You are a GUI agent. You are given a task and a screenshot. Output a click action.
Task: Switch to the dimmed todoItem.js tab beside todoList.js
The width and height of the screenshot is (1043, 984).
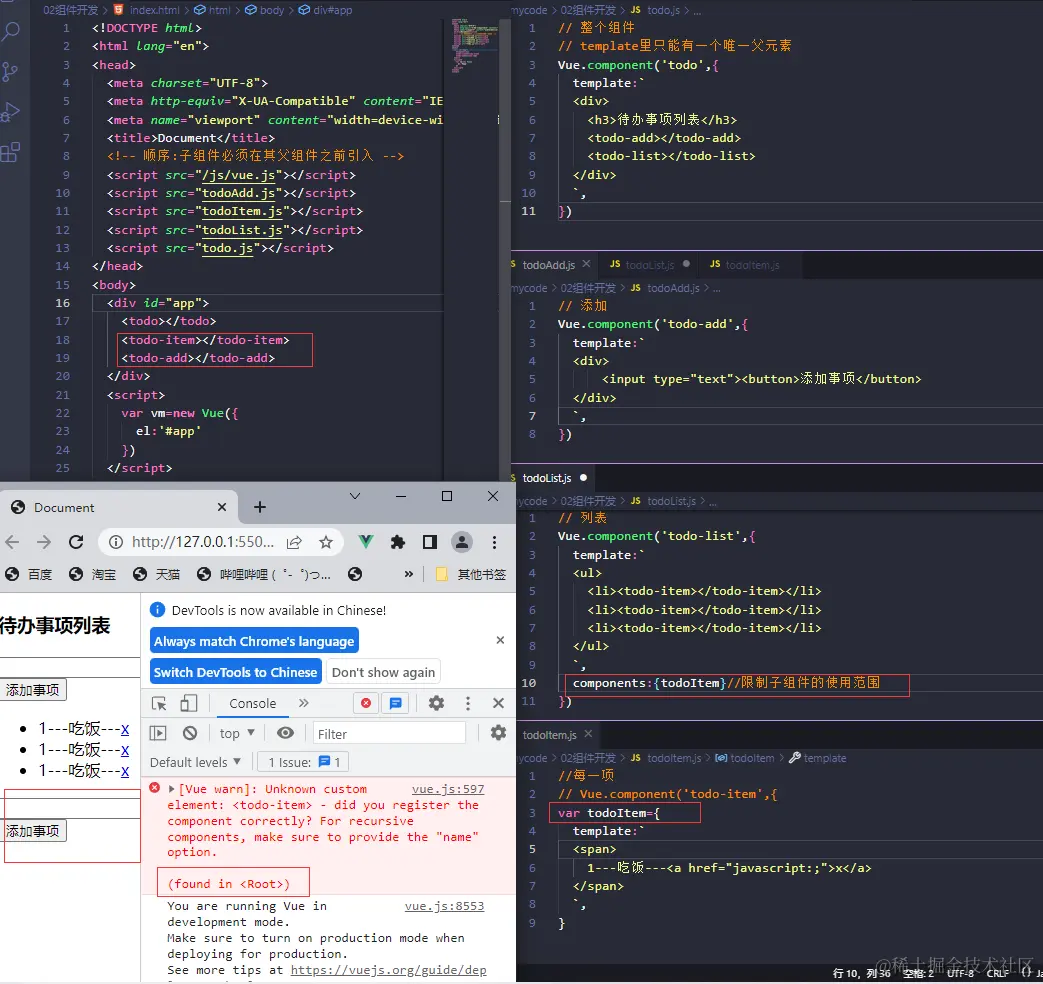point(752,265)
